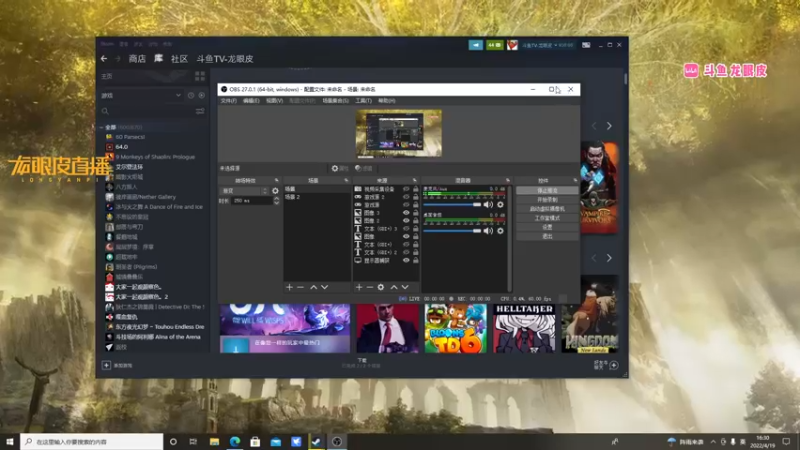This screenshot has width=800, height=450.
Task: Click the 停止推流 button in OBS
Action: [547, 190]
